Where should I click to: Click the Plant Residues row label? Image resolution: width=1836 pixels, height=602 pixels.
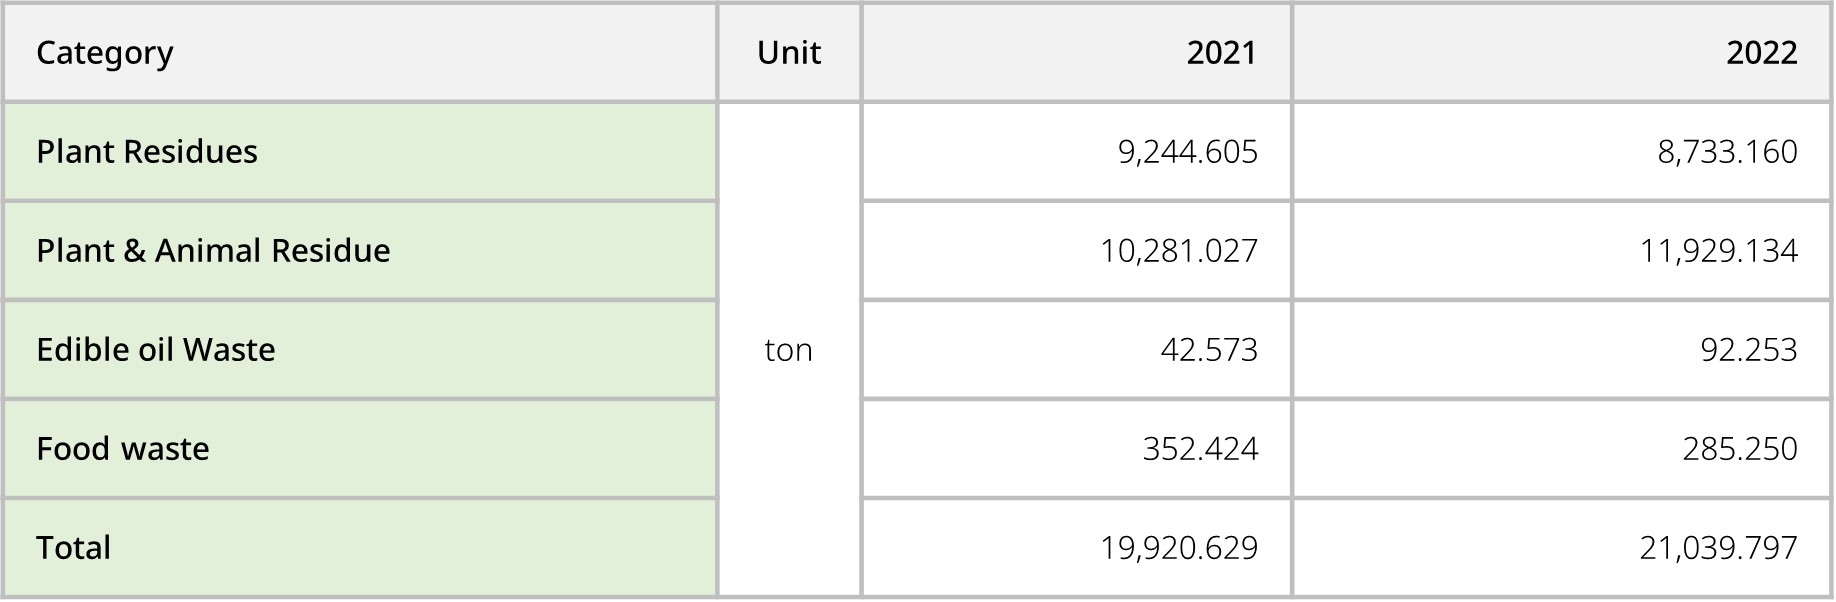[x=147, y=151]
